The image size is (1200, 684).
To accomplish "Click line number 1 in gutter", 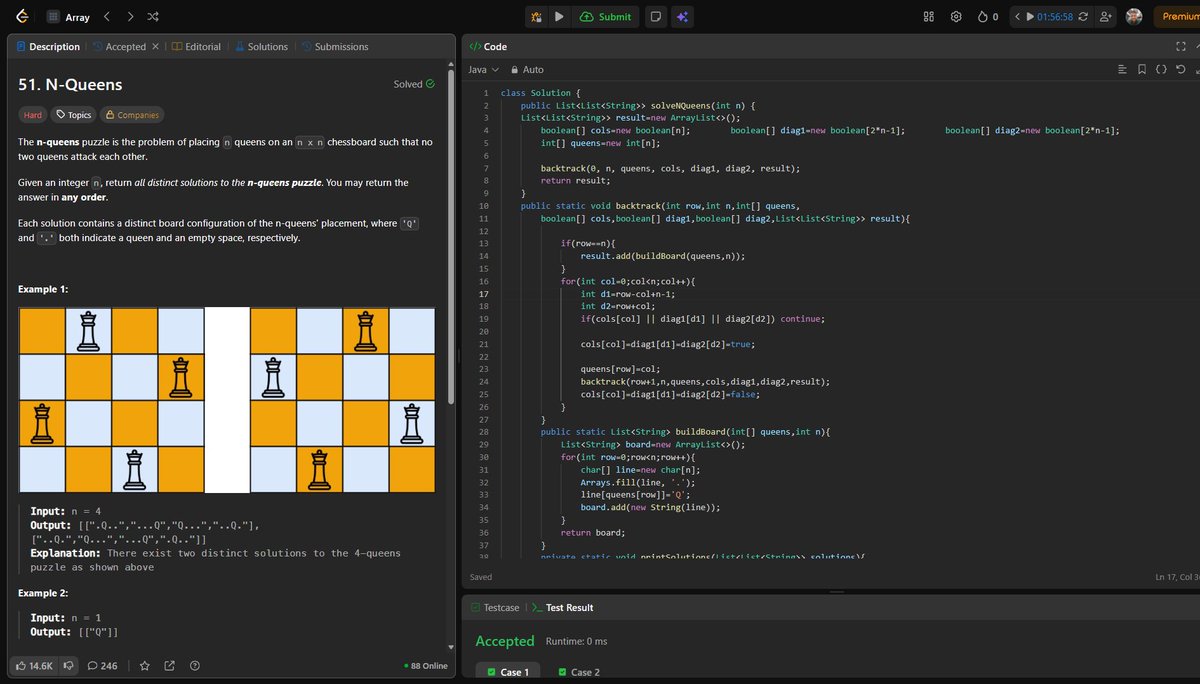I will (x=485, y=93).
